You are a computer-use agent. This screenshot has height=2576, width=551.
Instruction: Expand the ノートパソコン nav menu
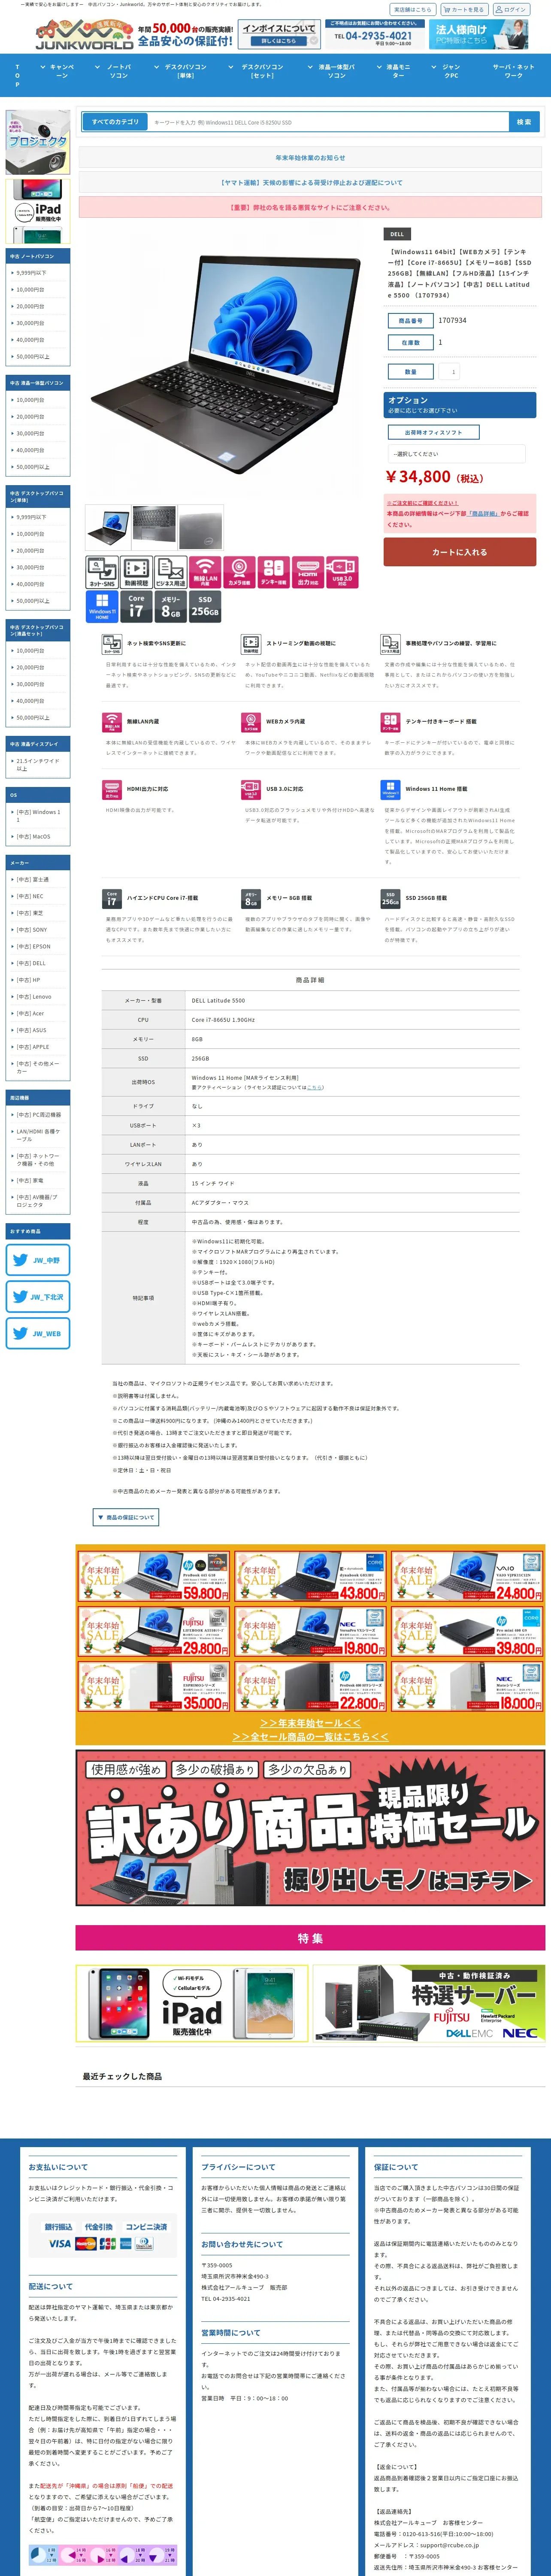(118, 71)
